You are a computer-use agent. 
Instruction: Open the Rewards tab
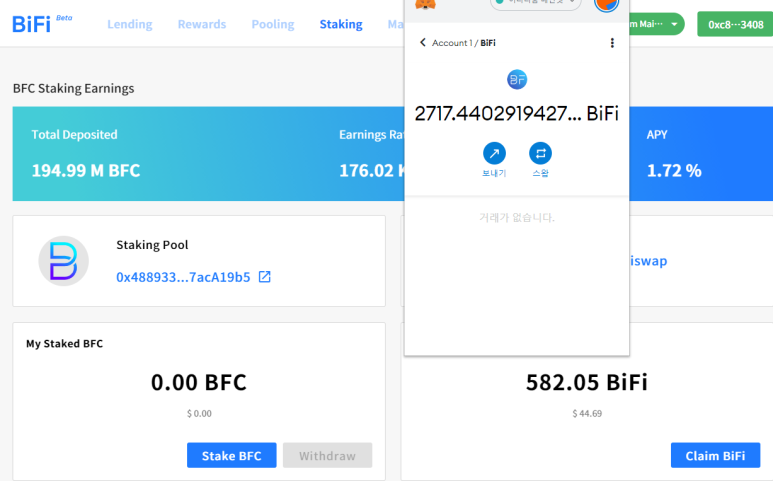202,24
